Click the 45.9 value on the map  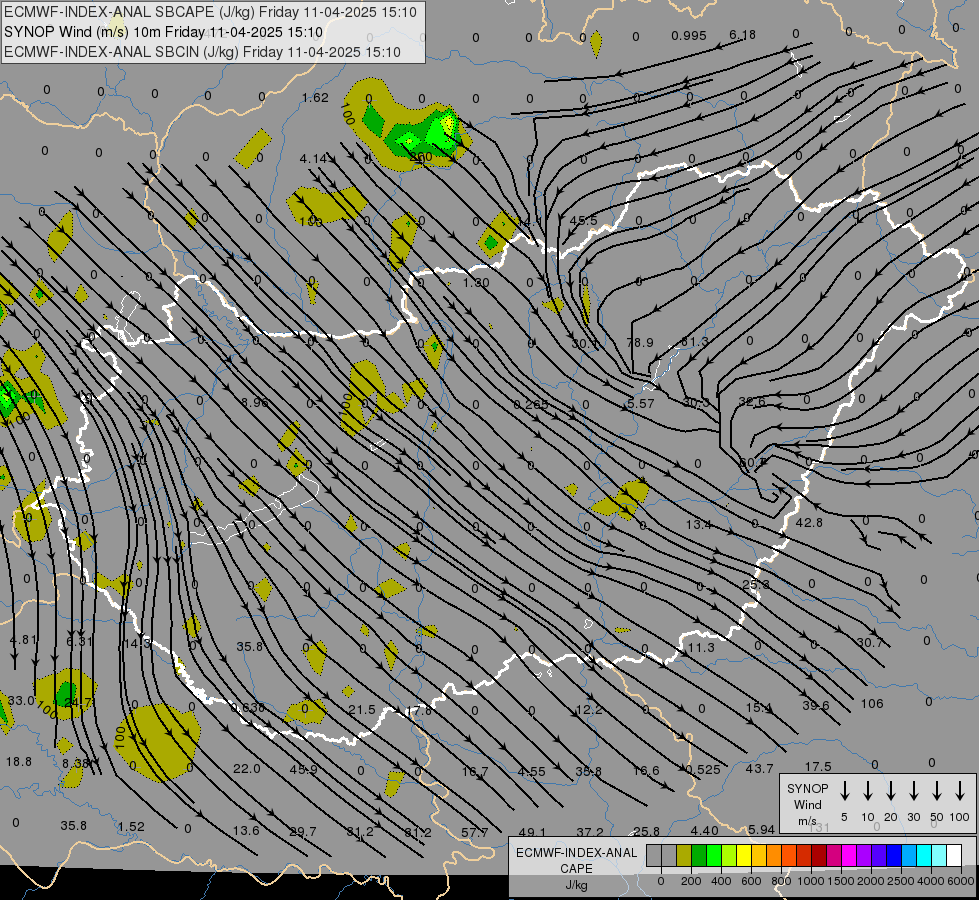click(x=303, y=769)
